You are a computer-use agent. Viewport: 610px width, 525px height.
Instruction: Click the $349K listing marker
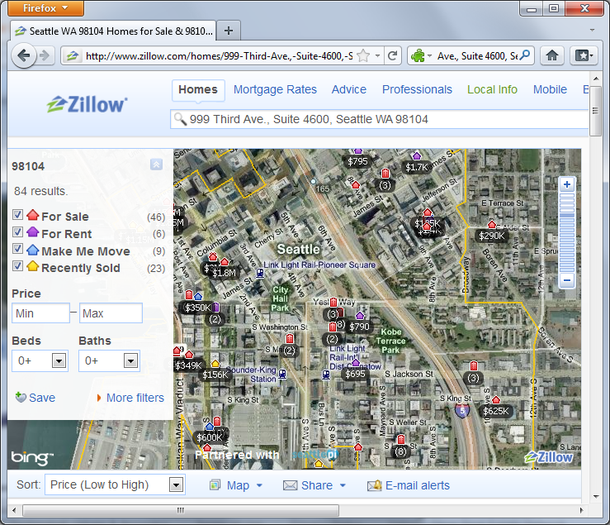tap(188, 365)
